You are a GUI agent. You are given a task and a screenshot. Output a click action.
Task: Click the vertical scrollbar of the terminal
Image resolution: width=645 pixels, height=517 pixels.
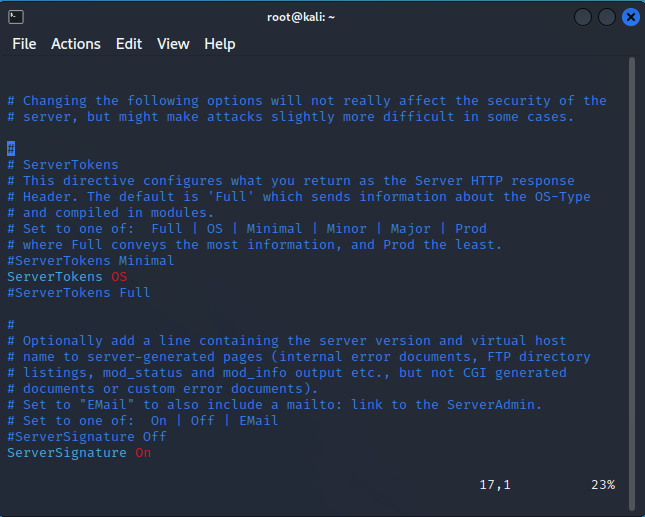coord(632,284)
